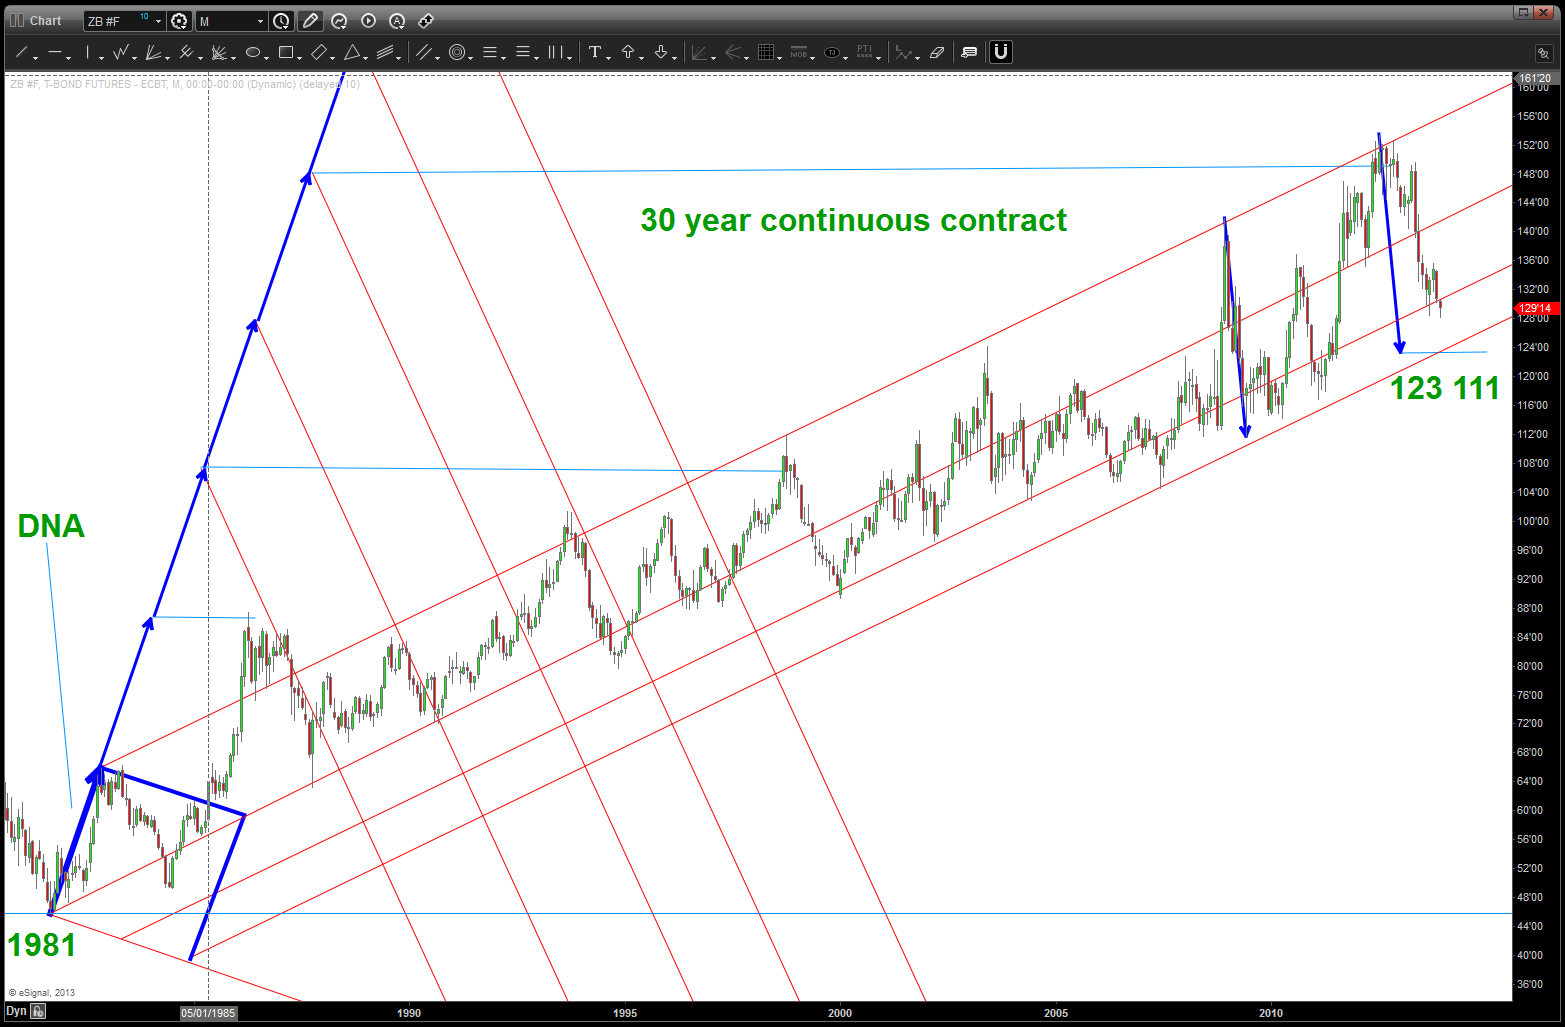Select the ellipse drawing tool
1565x1027 pixels.
tap(253, 53)
